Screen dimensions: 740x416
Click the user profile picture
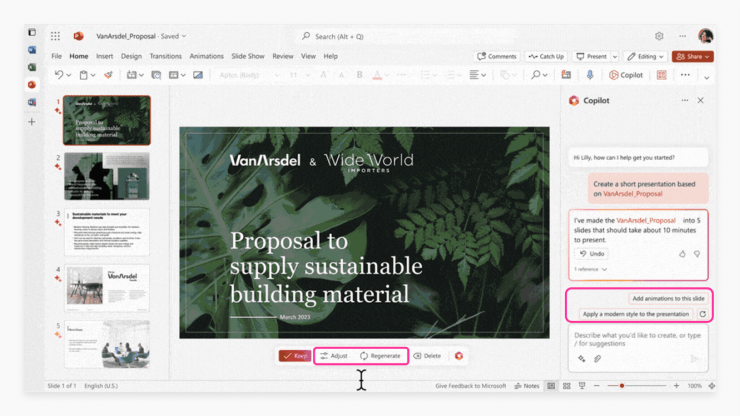pyautogui.click(x=706, y=36)
